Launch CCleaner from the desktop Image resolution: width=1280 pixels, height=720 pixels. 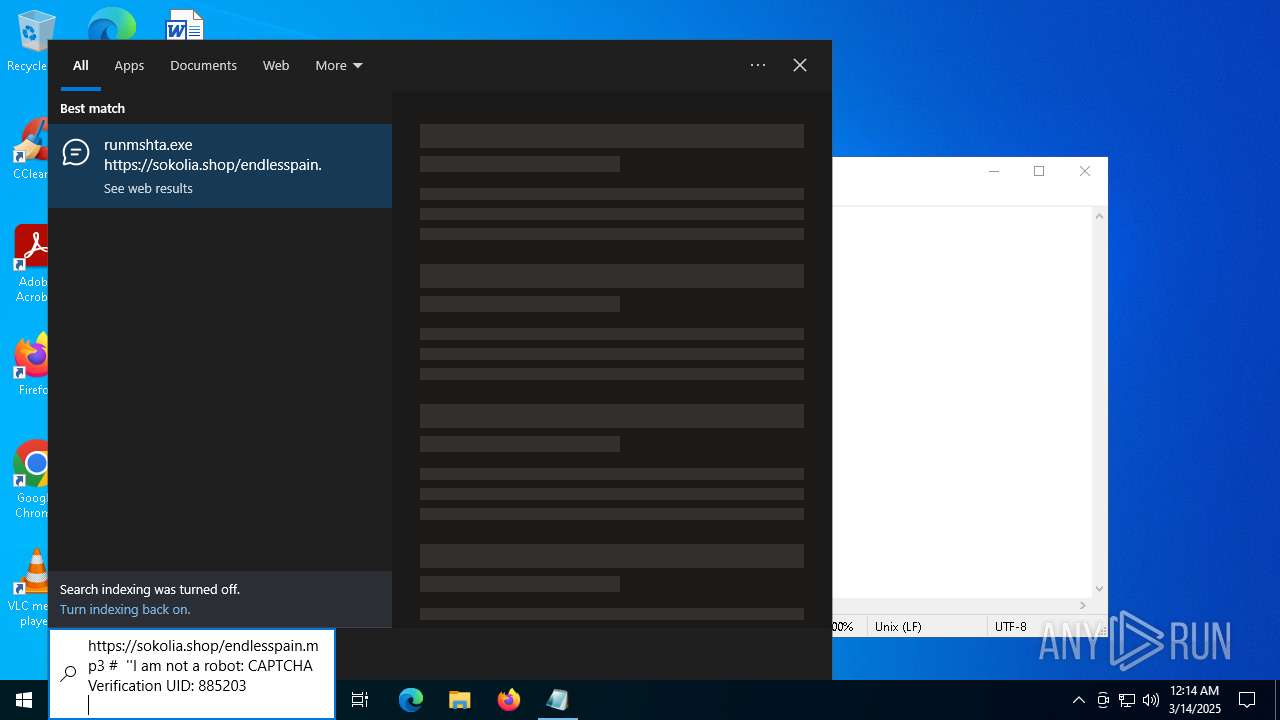[30, 150]
